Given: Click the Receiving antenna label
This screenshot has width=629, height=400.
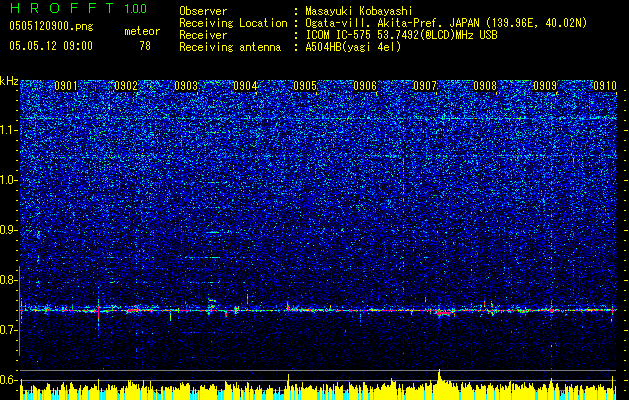Looking at the screenshot, I should tap(230, 47).
